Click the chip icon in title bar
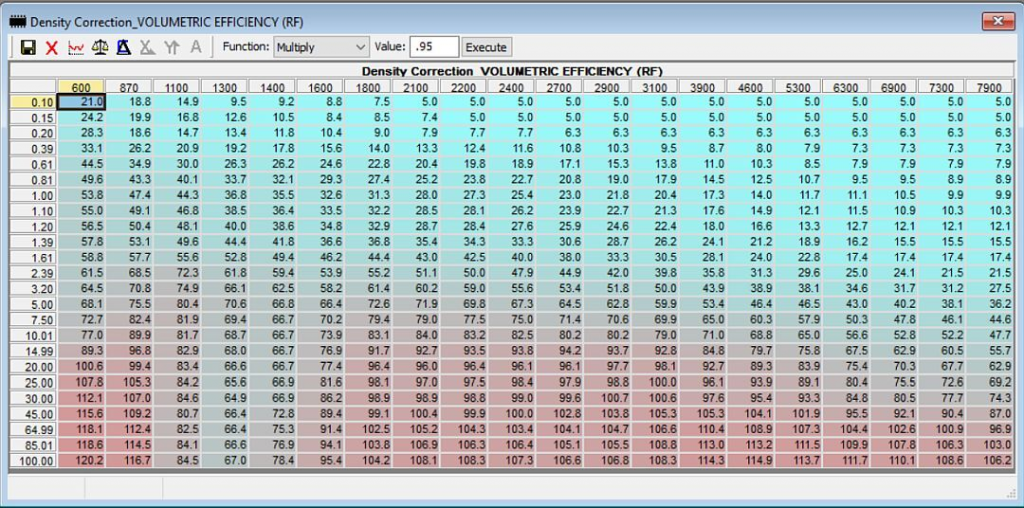This screenshot has width=1024, height=508. 17,20
